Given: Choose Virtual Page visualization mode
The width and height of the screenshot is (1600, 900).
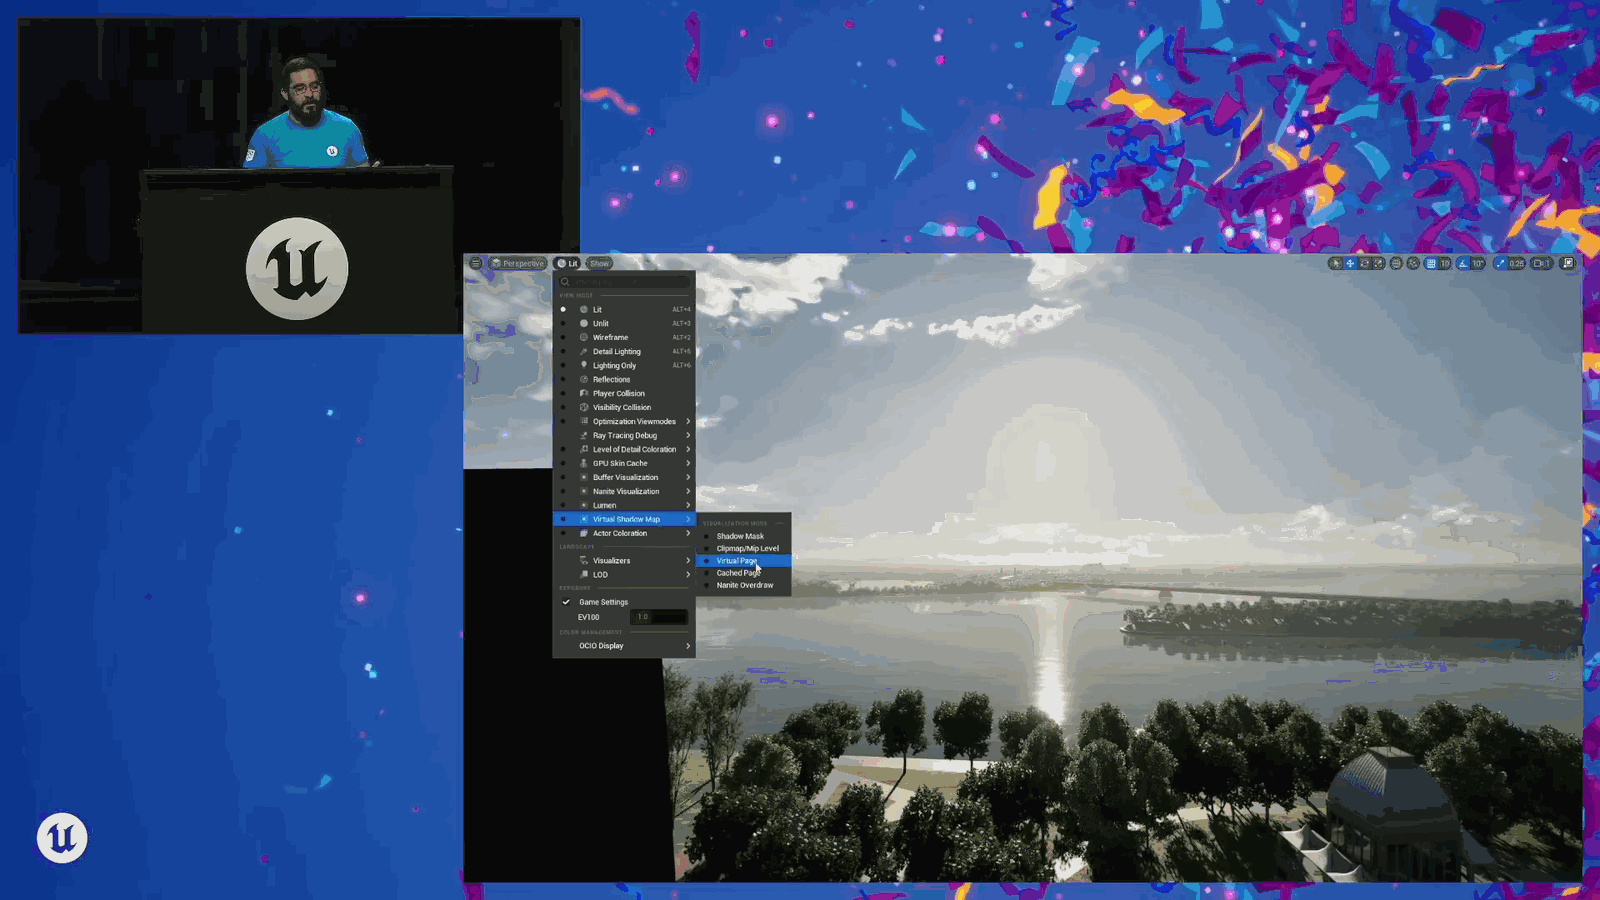Looking at the screenshot, I should point(743,560).
